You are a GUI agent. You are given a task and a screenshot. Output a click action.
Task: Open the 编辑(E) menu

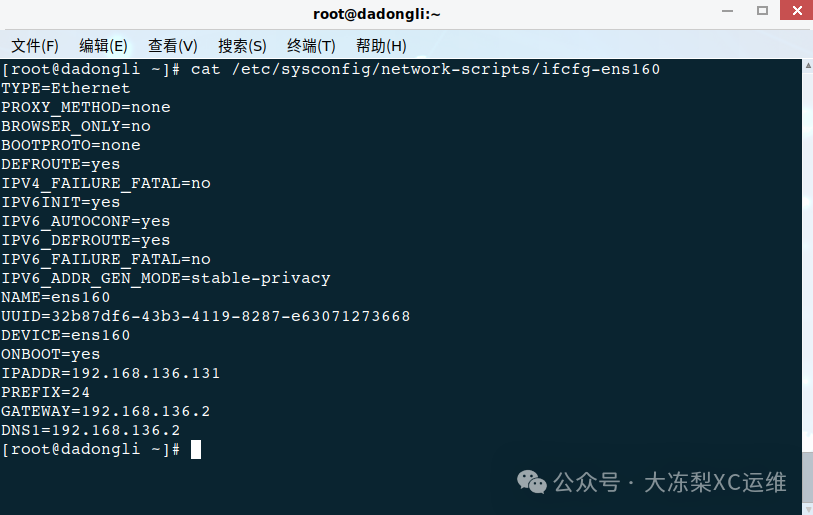tap(103, 46)
